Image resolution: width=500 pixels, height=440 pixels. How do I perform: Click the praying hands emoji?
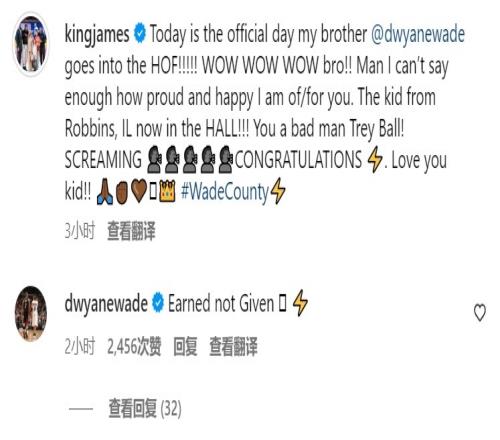pyautogui.click(x=104, y=191)
